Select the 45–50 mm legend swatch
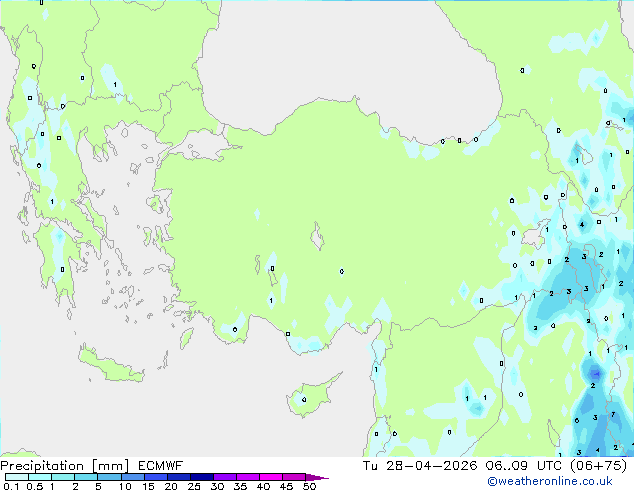 pyautogui.click(x=294, y=477)
